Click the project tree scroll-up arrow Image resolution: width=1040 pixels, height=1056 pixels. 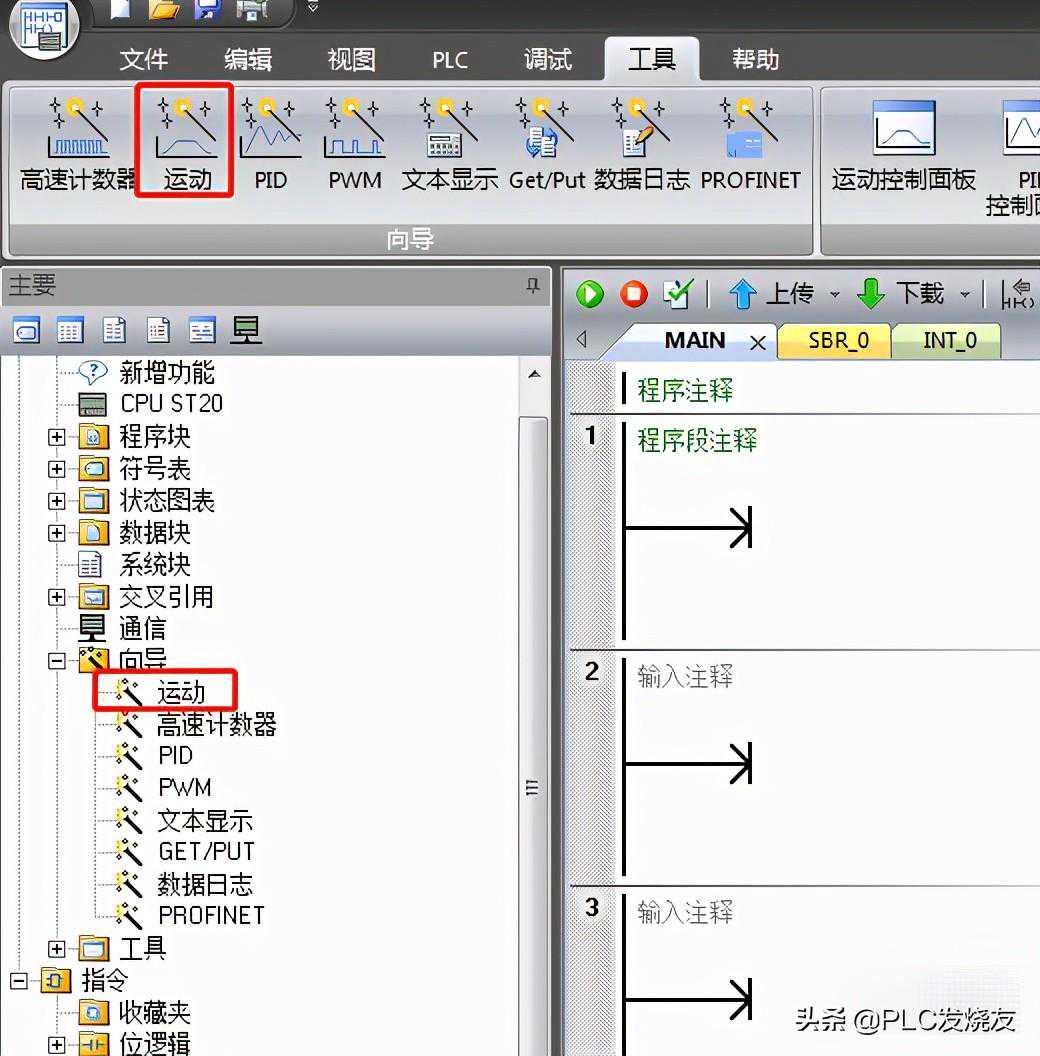click(534, 374)
